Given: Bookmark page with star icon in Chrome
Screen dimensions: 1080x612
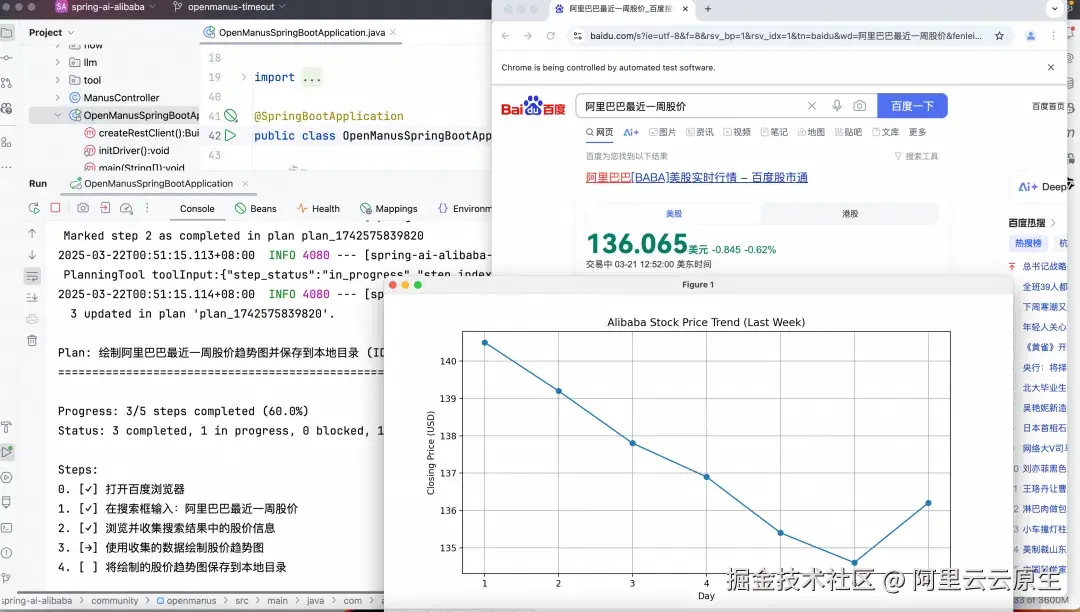Looking at the screenshot, I should point(999,36).
